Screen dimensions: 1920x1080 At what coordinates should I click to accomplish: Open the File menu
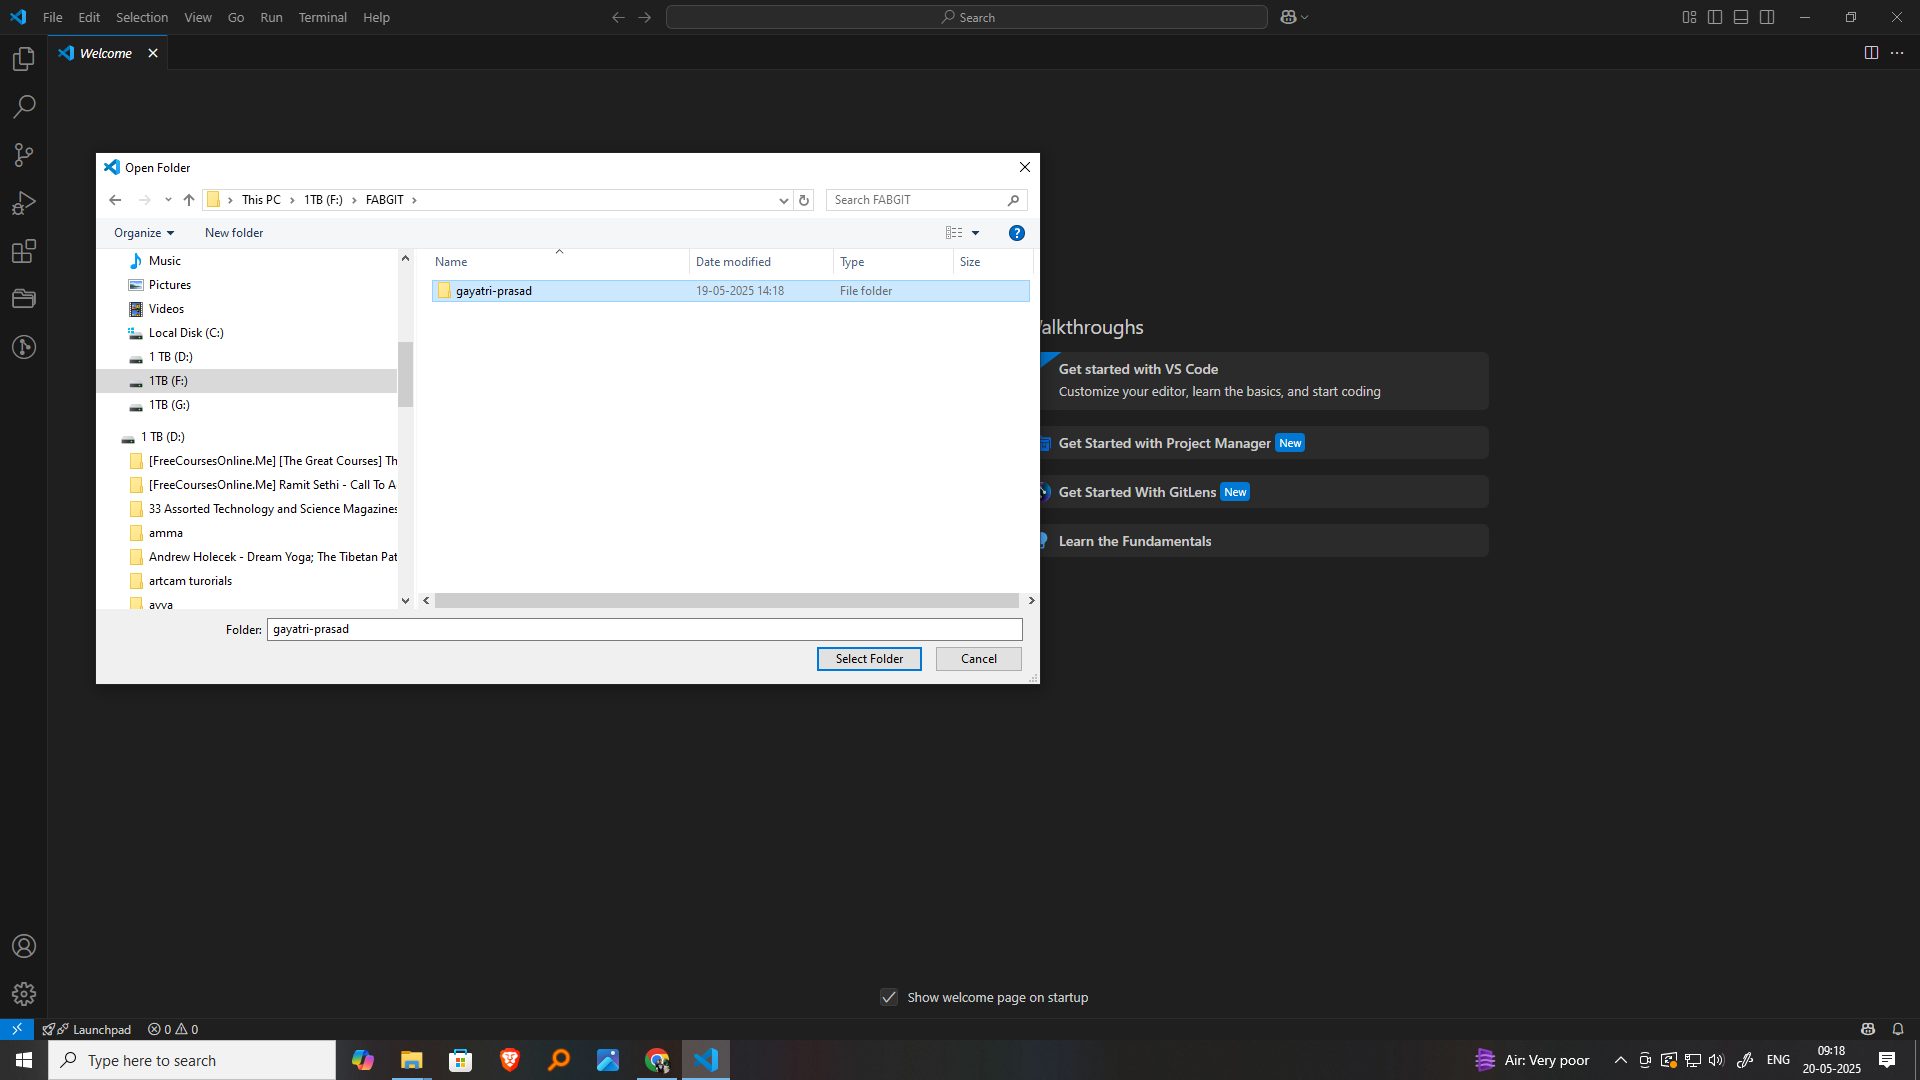click(52, 17)
